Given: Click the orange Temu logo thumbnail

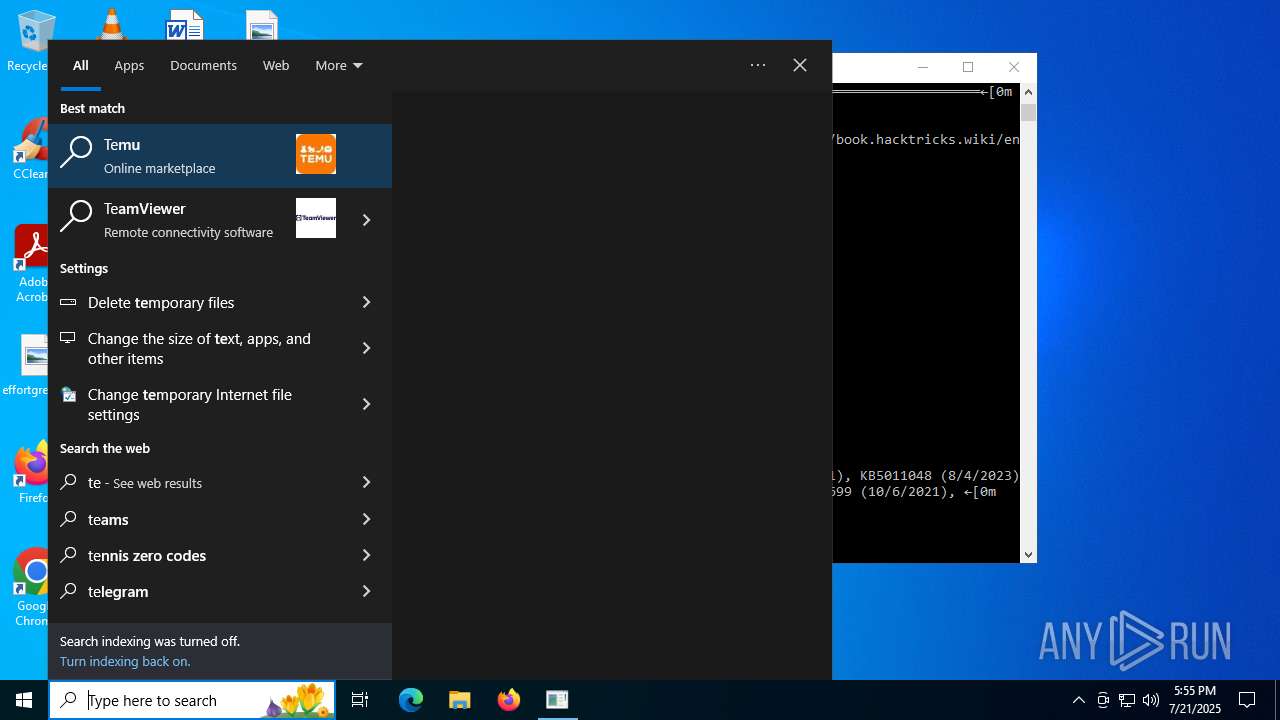Looking at the screenshot, I should tap(316, 154).
